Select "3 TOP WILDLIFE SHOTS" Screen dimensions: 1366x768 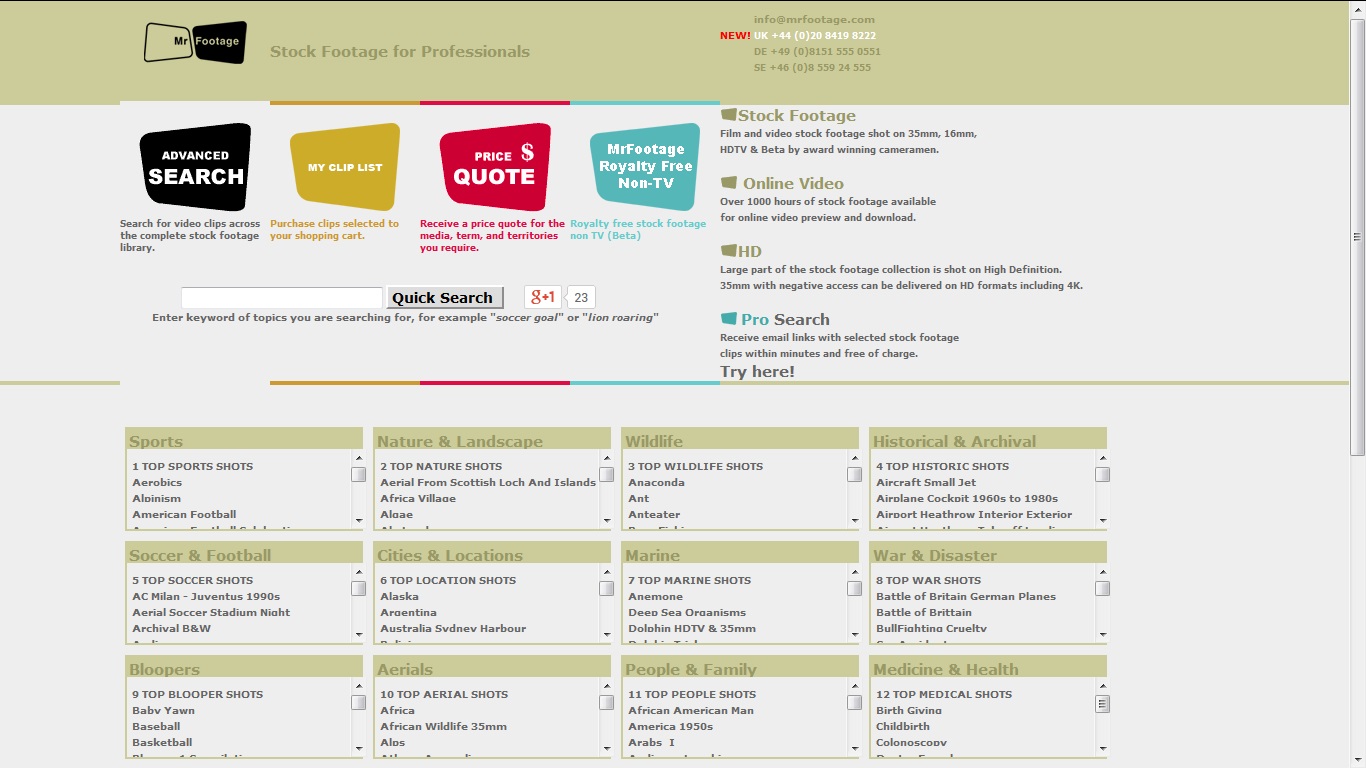(695, 466)
